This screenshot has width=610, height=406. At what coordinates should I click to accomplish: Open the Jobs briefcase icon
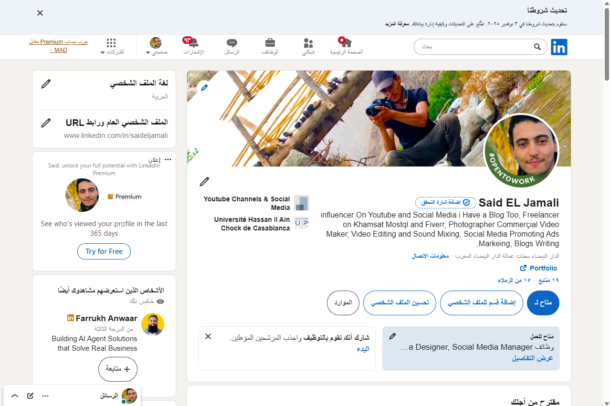(270, 42)
